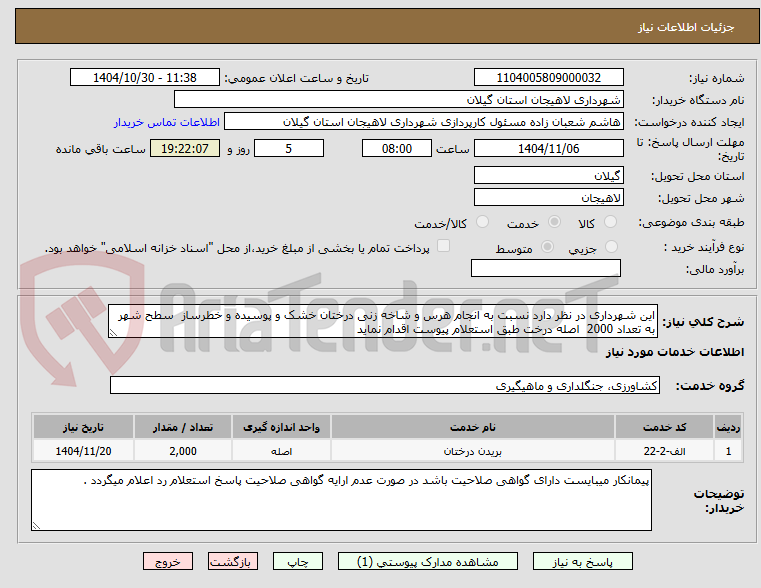The image size is (761, 588).
Task: Click the delivery province field گیلان
Action: [x=548, y=176]
